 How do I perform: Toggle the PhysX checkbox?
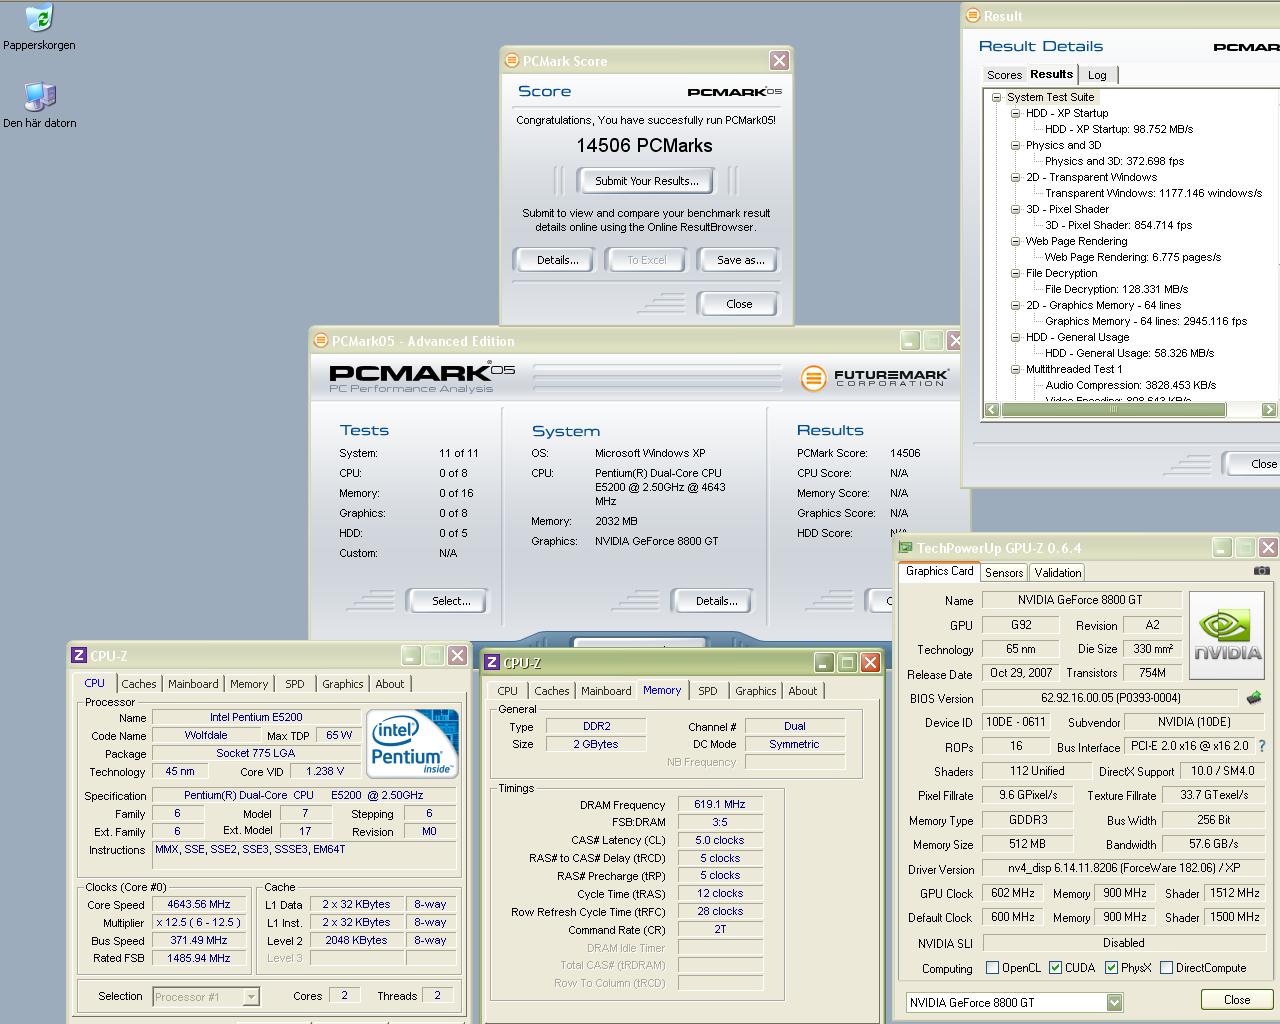pyautogui.click(x=1111, y=967)
